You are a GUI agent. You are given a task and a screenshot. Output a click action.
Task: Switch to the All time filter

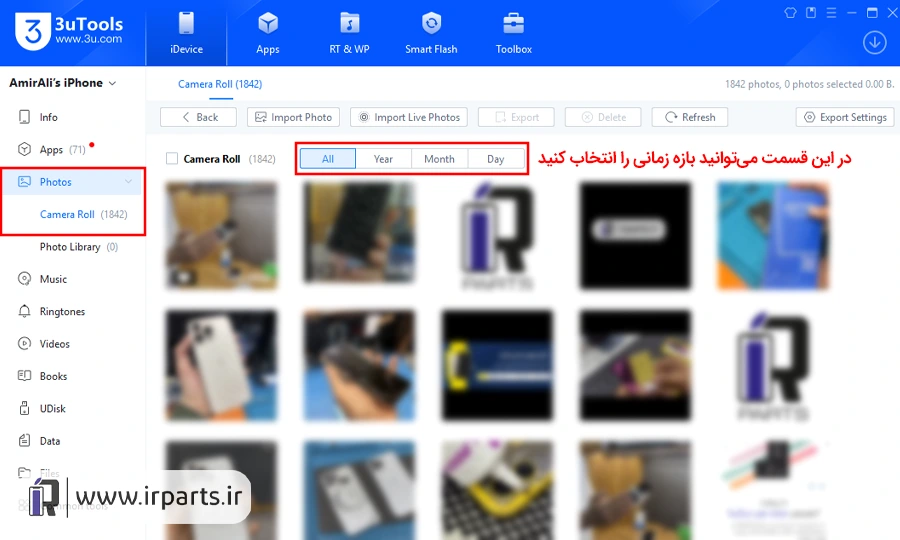328,158
